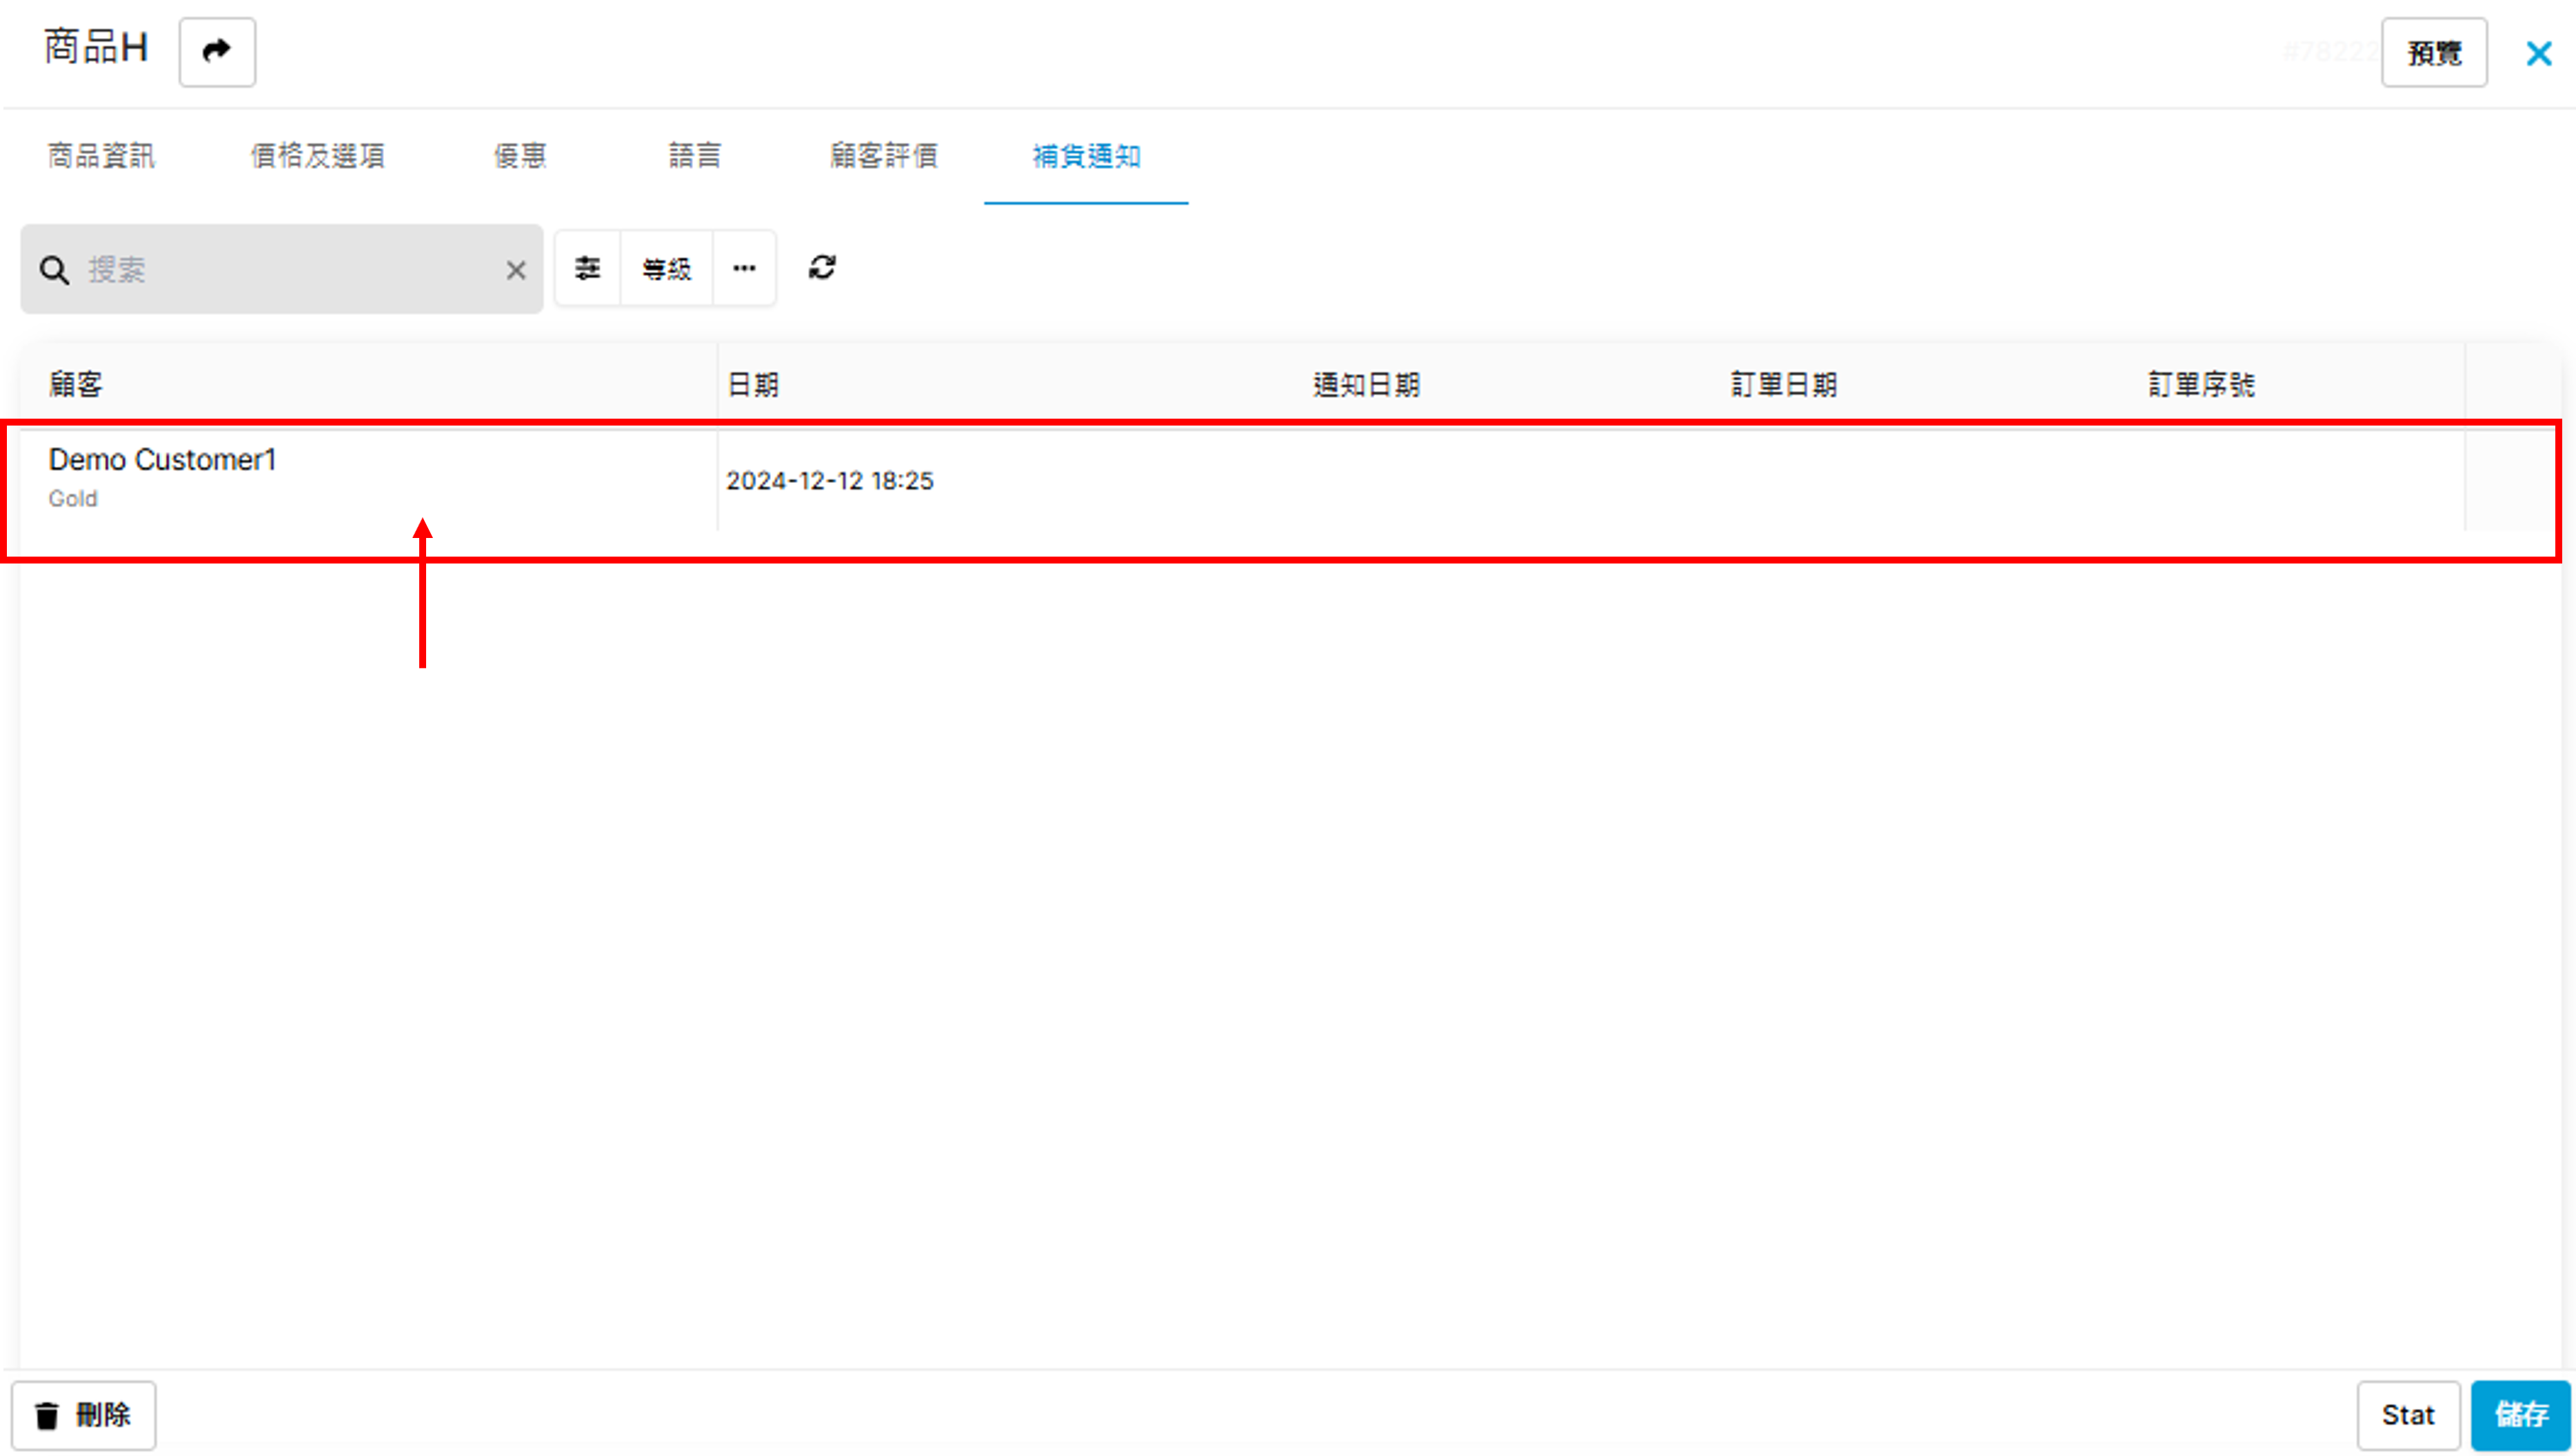
Task: Go to the 優惠 tab
Action: tap(520, 156)
